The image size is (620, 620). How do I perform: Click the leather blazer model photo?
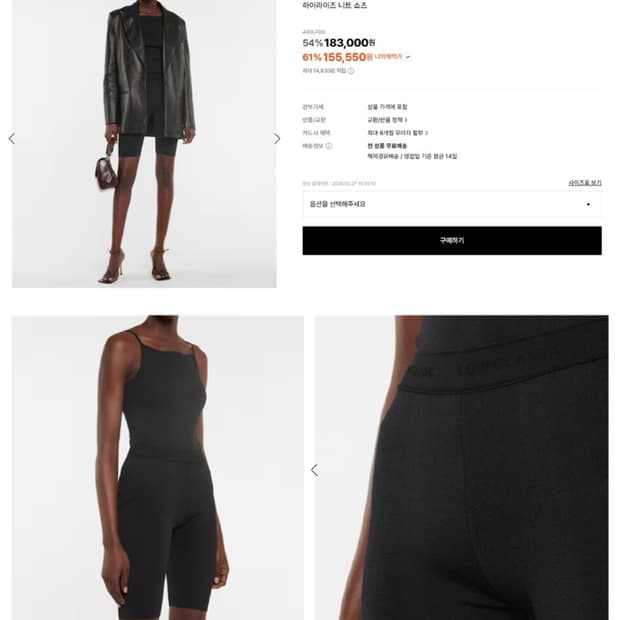coord(144,144)
